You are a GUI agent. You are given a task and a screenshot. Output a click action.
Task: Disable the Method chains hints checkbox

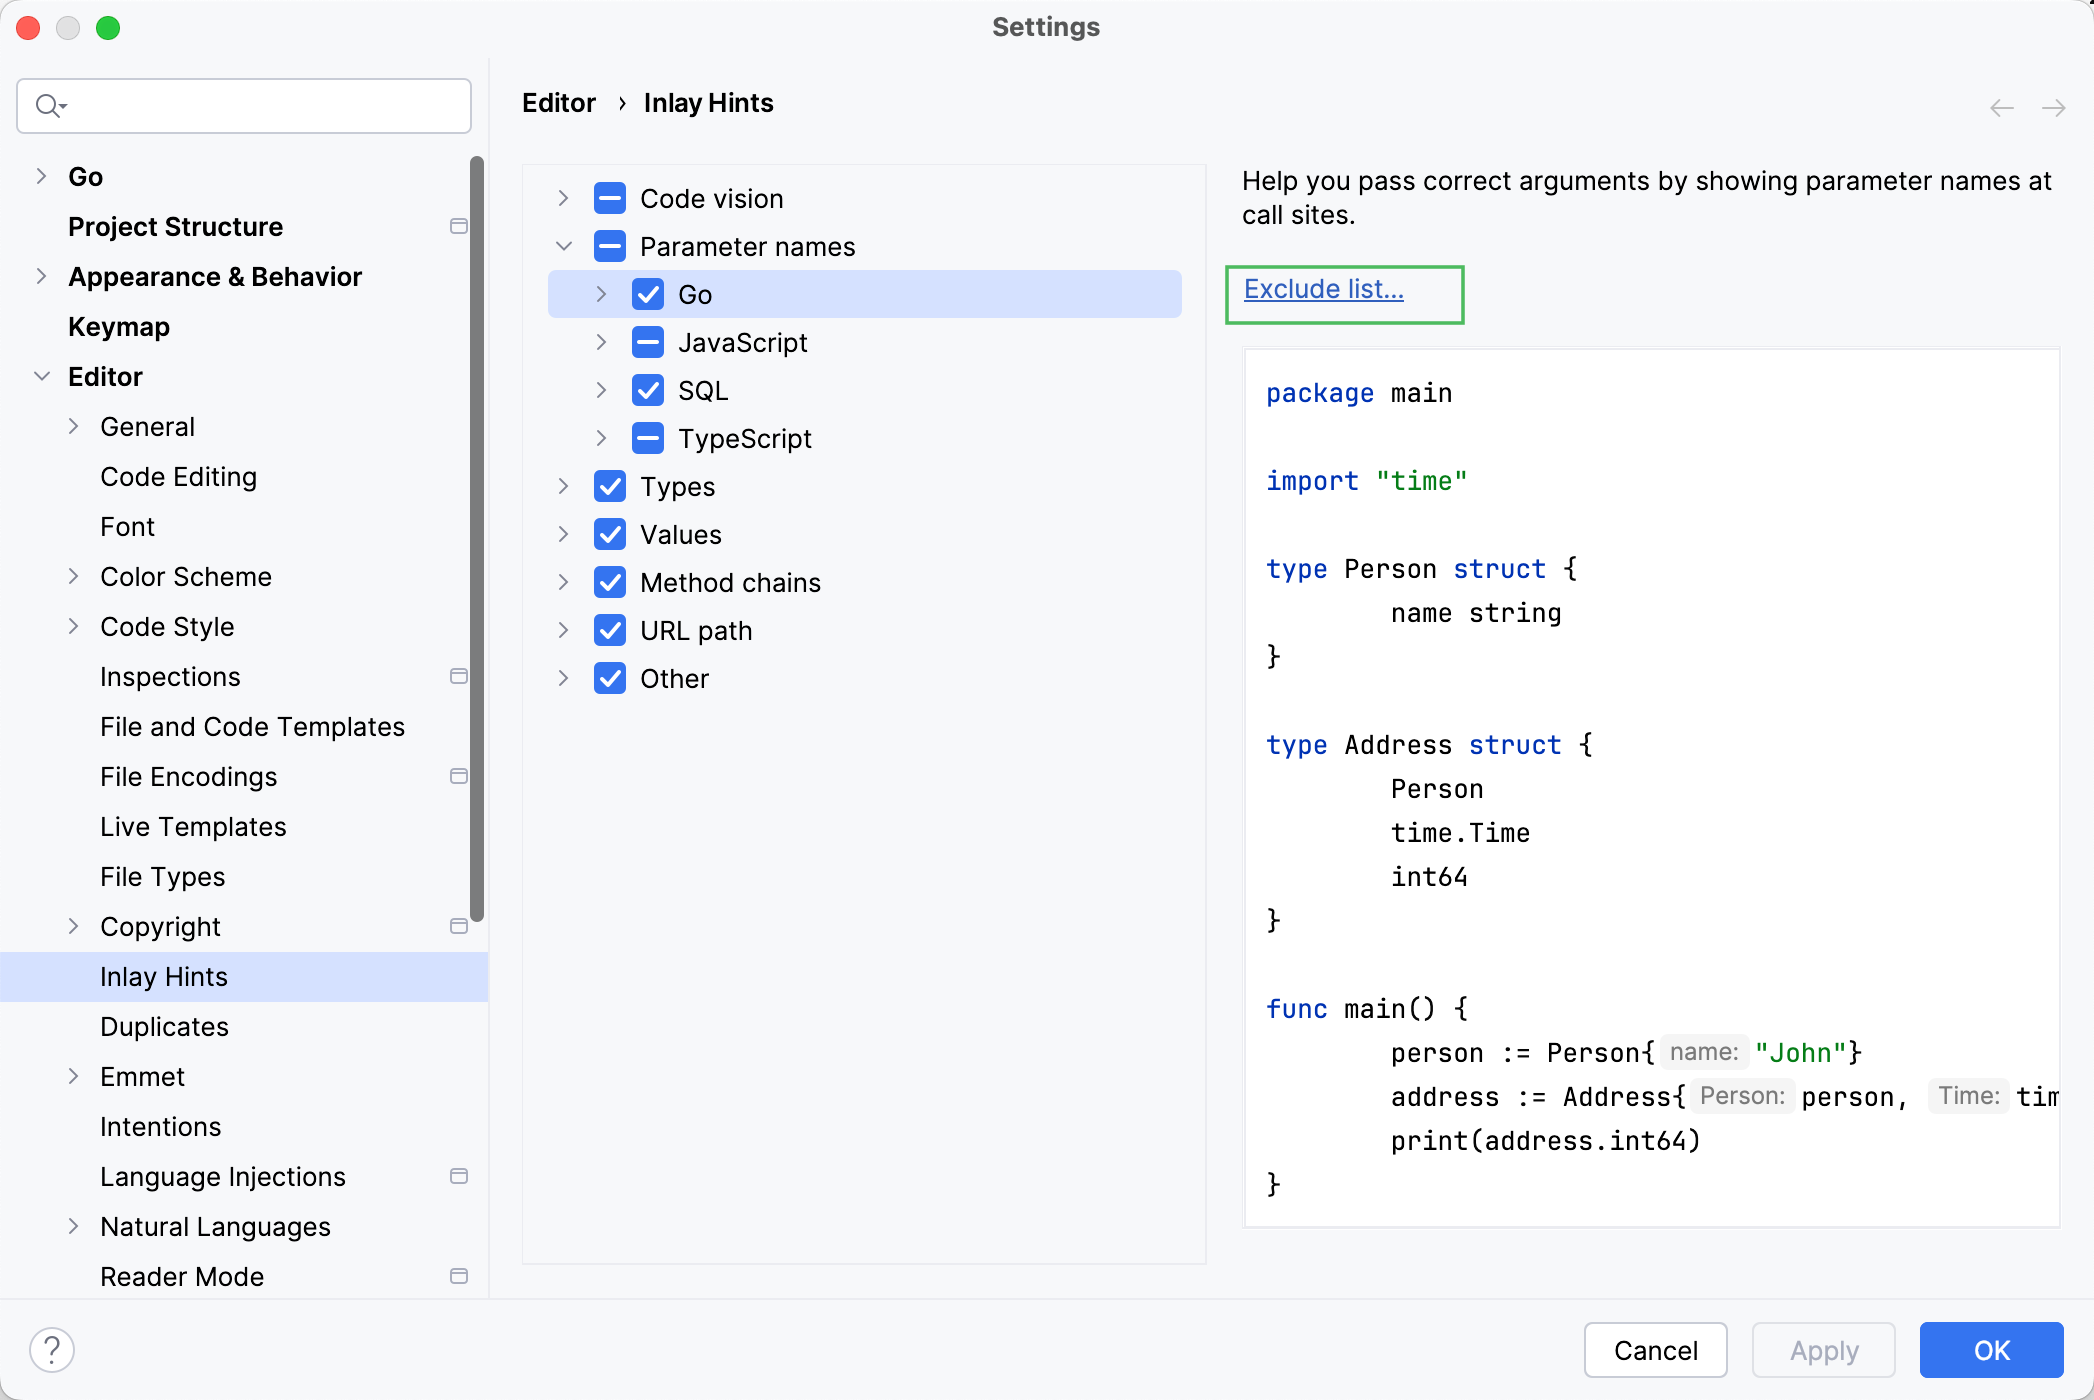[610, 582]
